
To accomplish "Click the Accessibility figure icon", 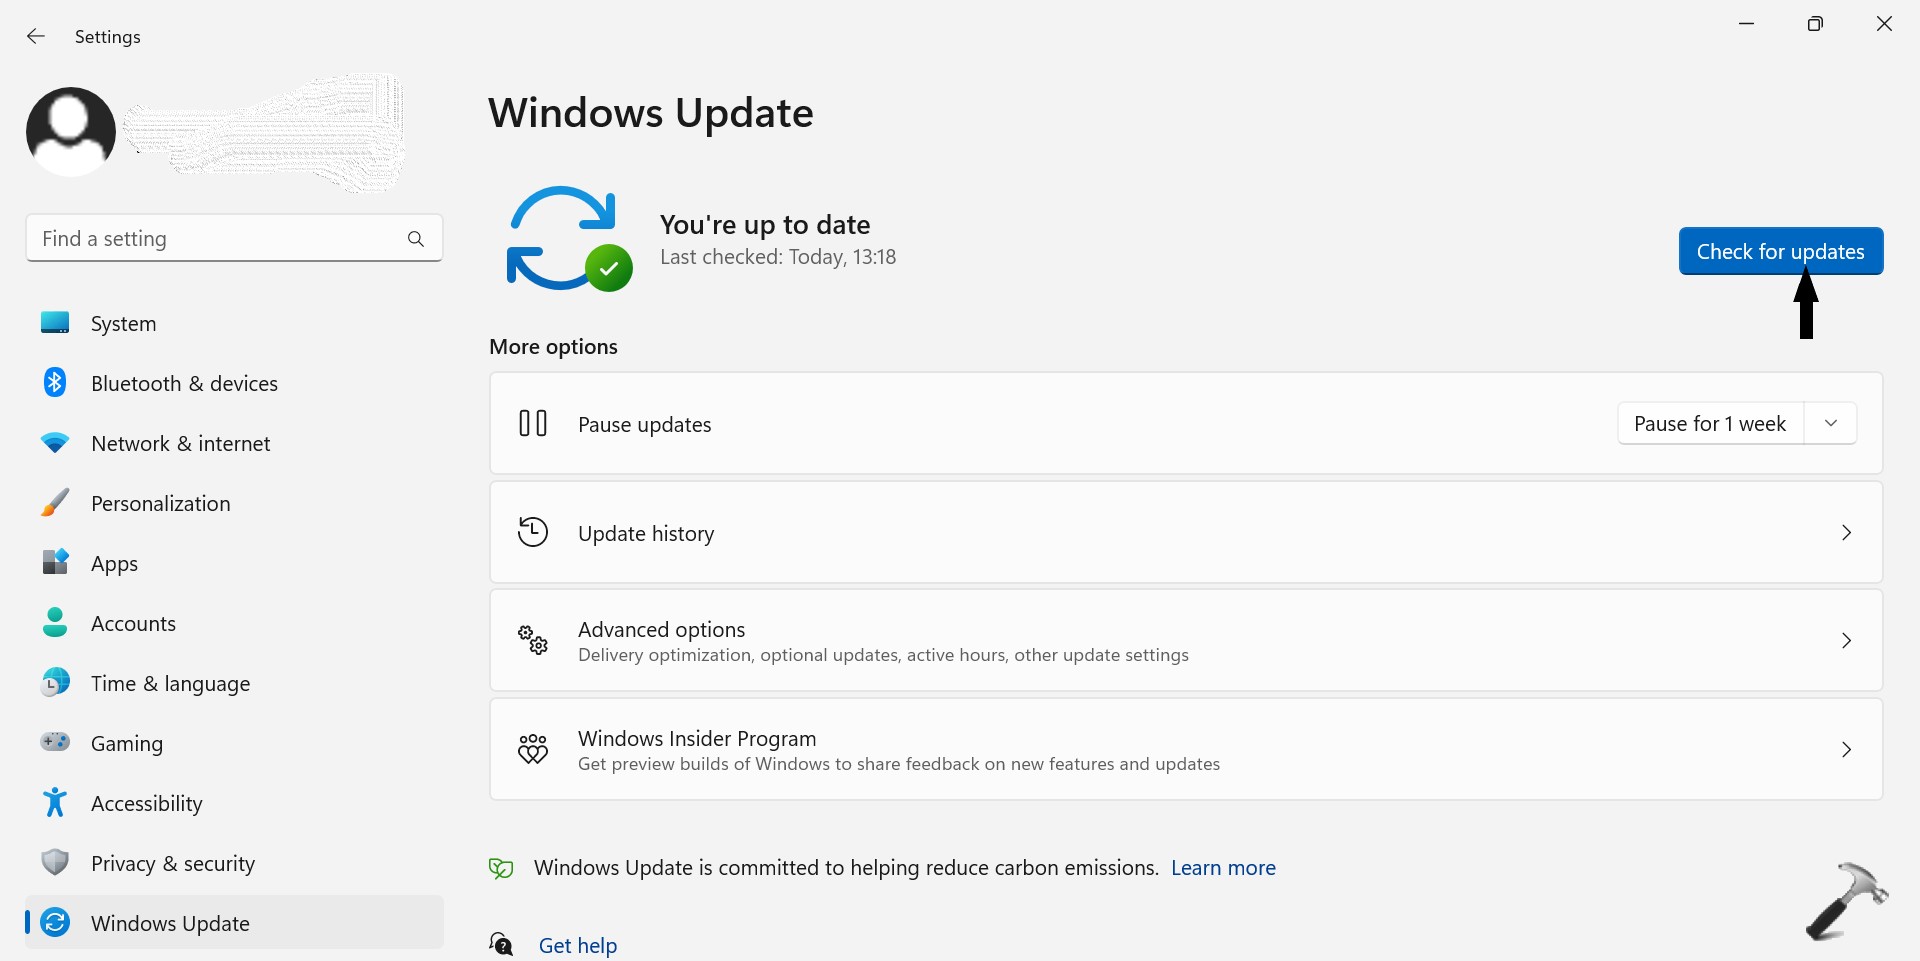I will [55, 802].
